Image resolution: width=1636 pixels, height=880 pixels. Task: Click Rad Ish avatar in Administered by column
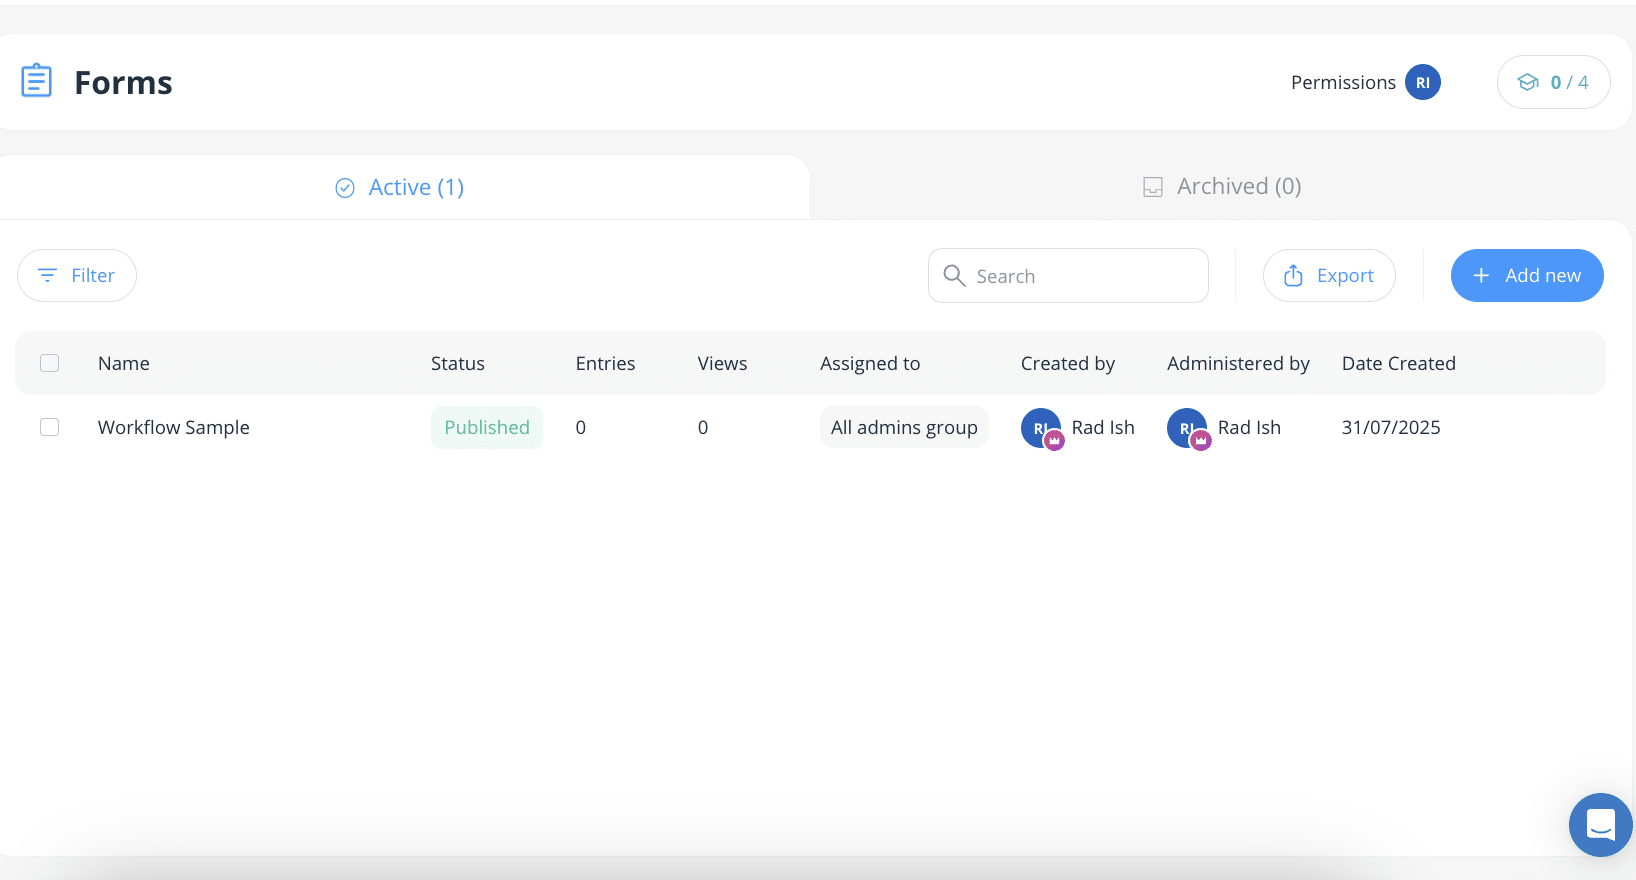(x=1188, y=428)
